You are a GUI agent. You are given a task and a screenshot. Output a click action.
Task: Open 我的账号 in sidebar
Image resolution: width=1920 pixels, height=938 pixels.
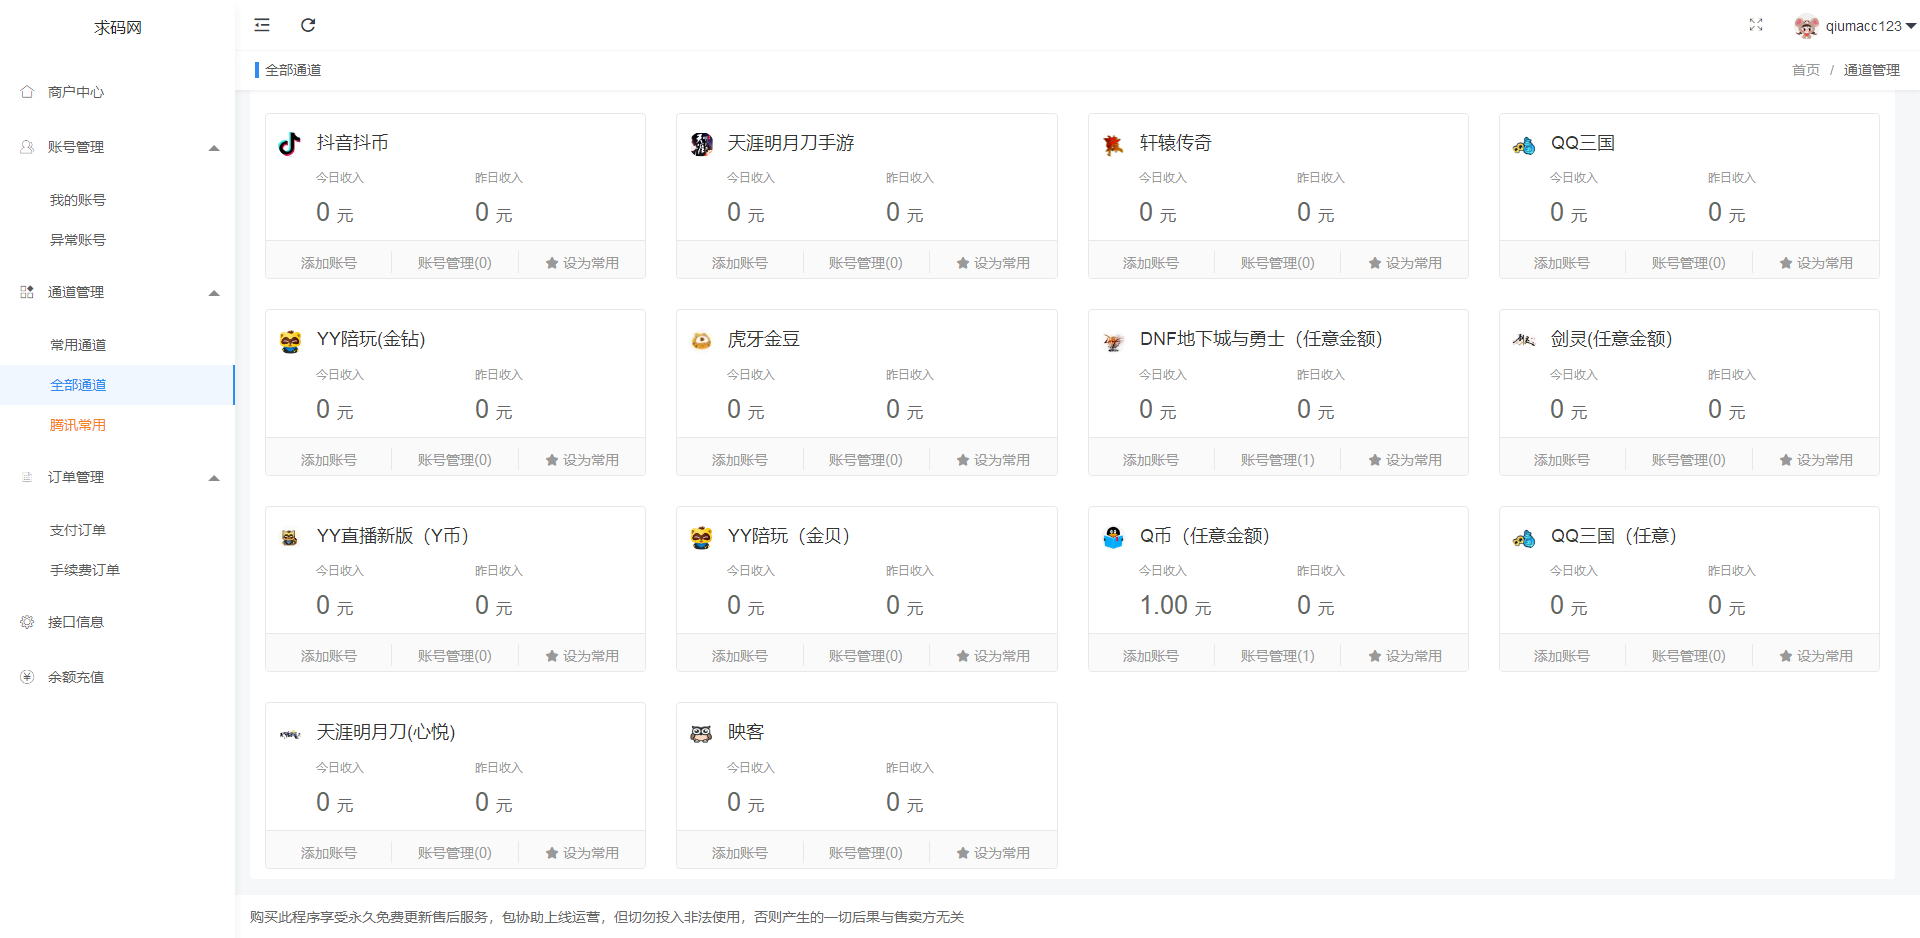point(78,200)
